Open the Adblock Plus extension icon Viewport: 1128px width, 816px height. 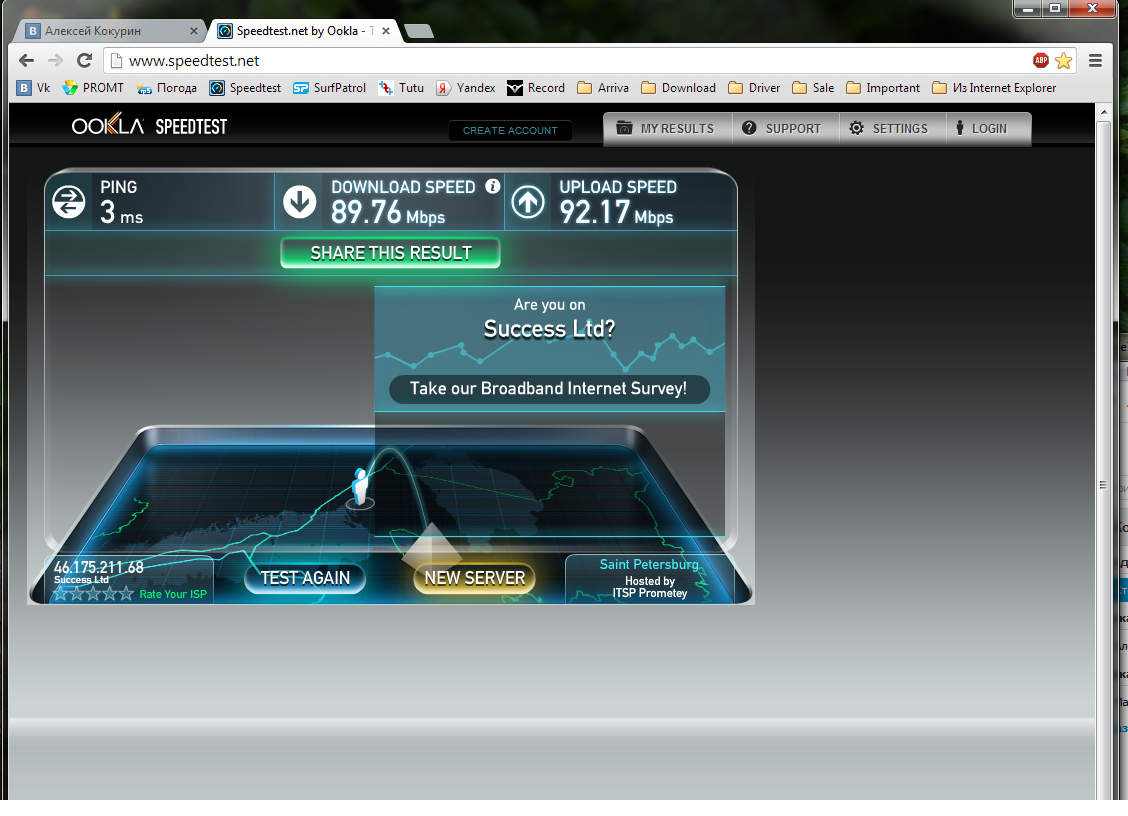click(1041, 60)
